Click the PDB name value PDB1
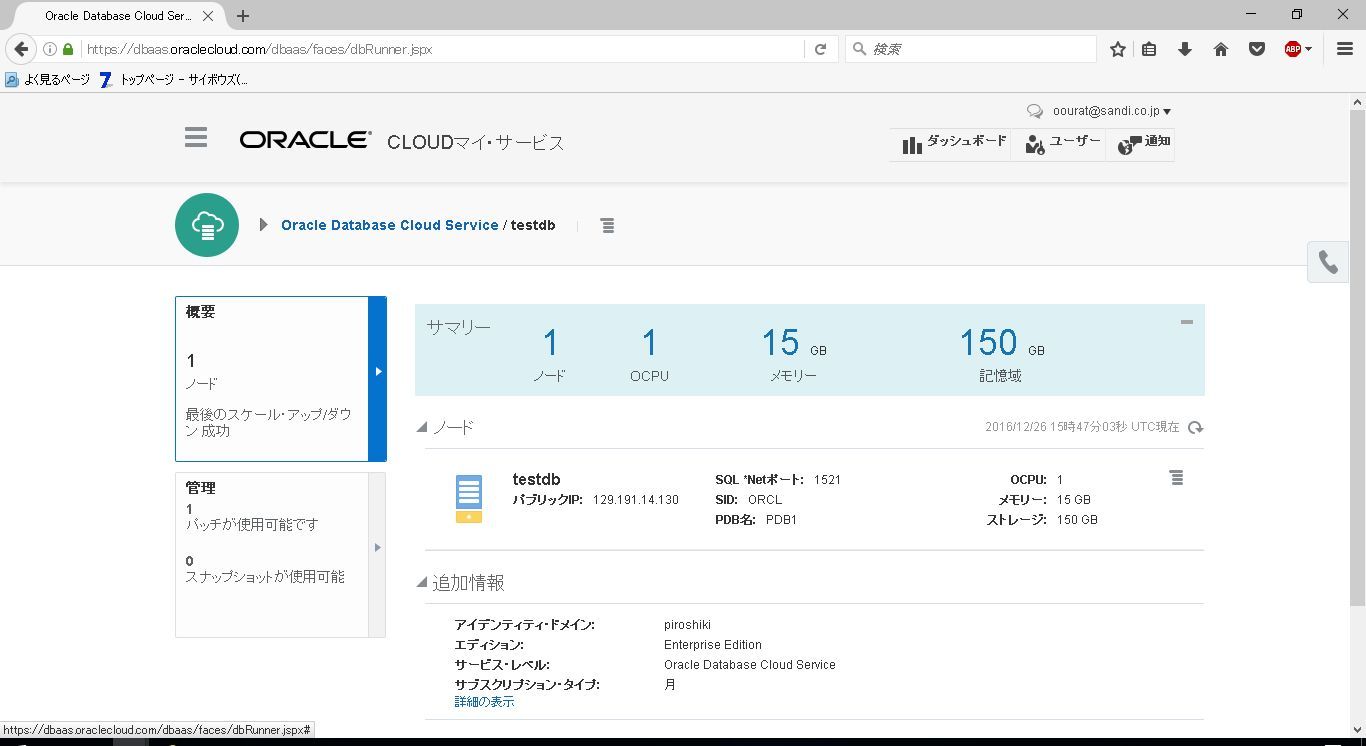 tap(781, 520)
